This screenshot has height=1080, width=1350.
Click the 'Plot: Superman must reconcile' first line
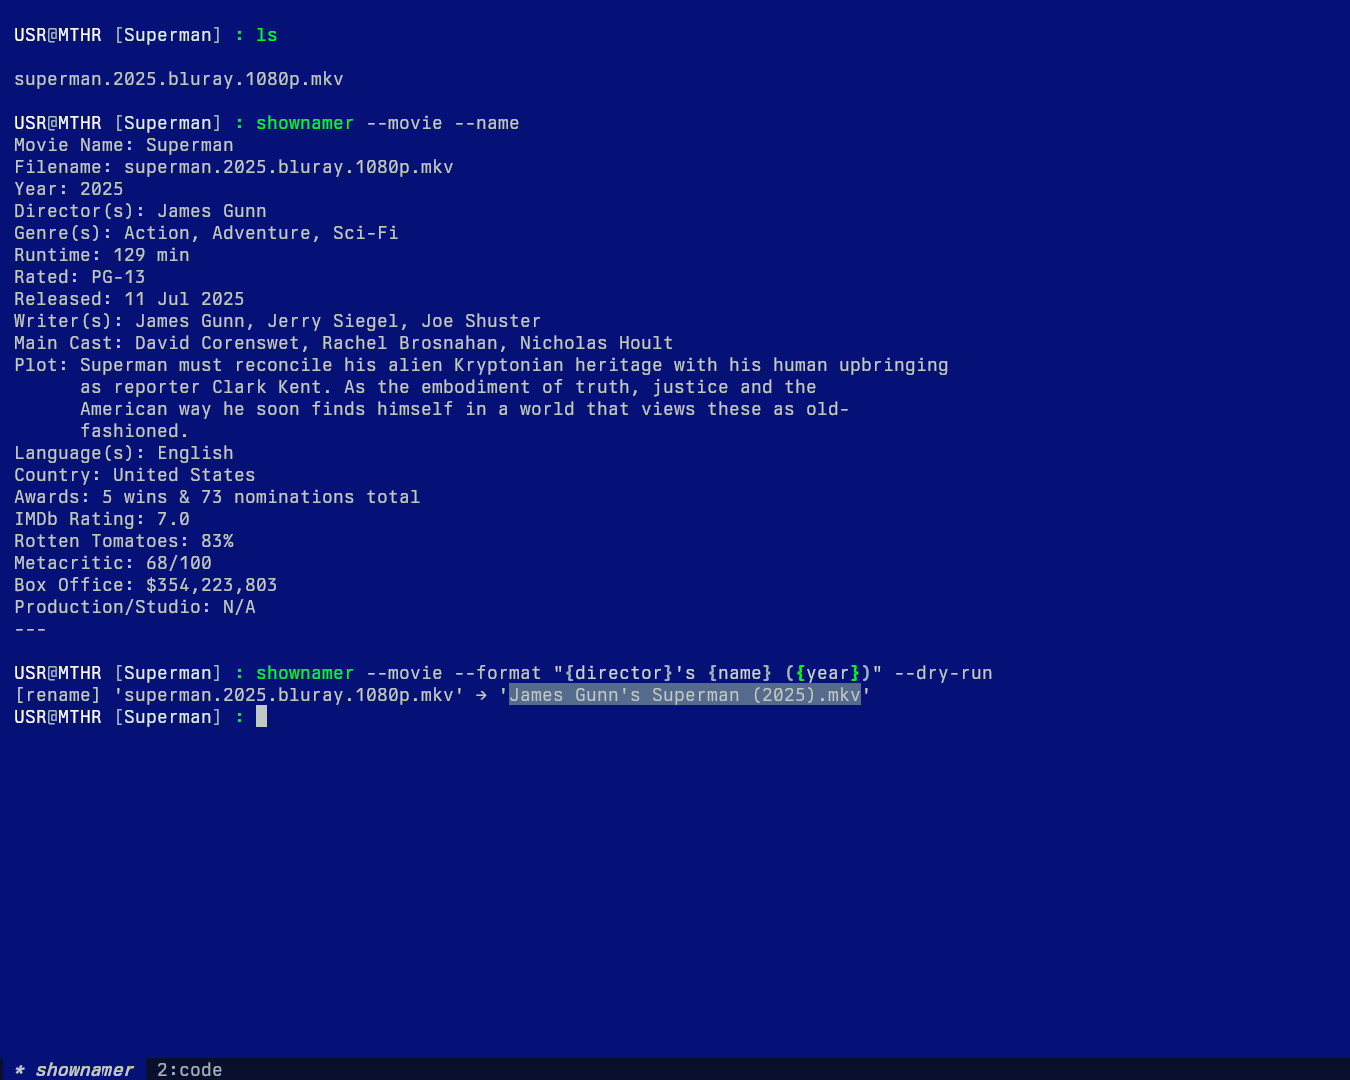click(x=481, y=365)
